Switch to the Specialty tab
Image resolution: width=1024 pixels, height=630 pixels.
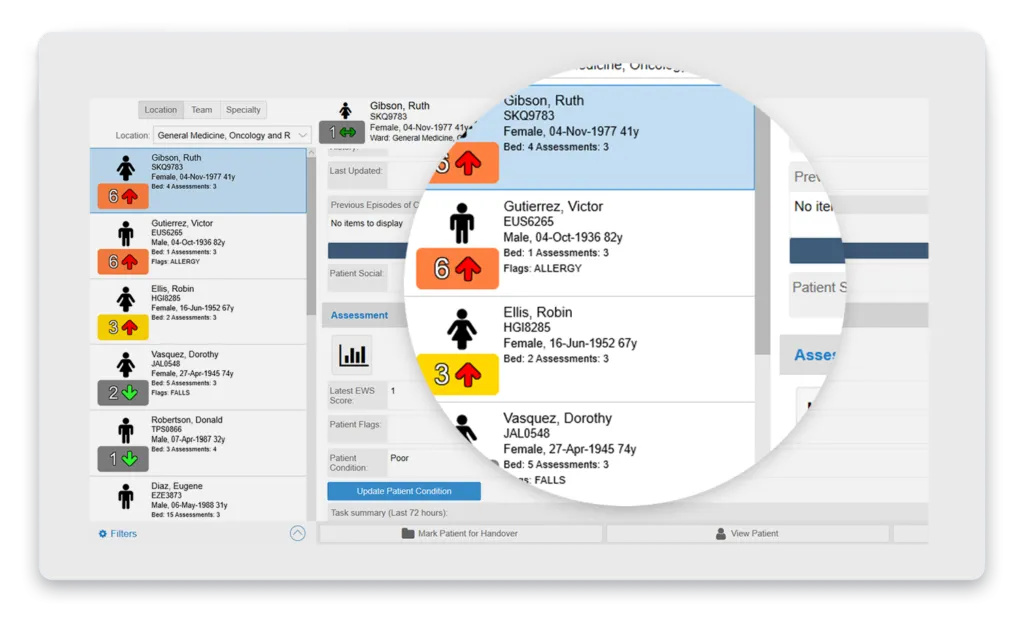(243, 110)
